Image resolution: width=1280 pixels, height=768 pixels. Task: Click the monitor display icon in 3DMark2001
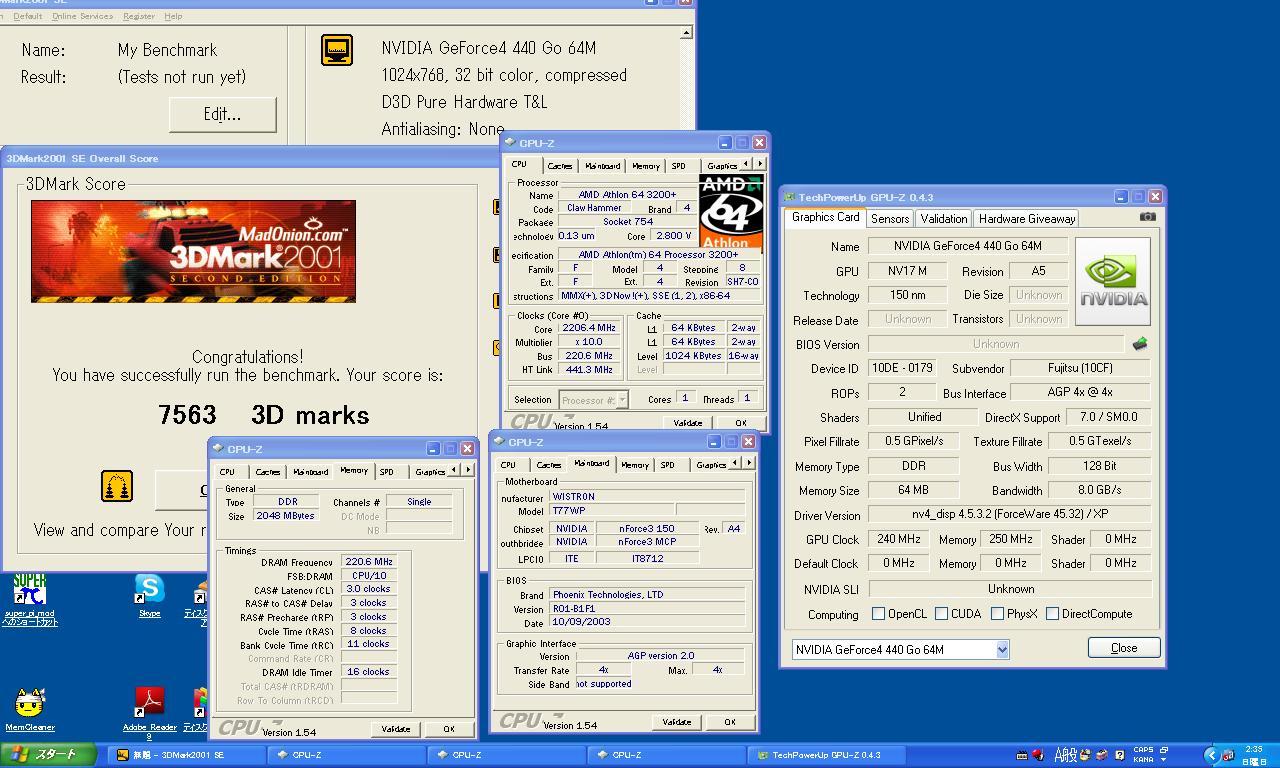[337, 50]
